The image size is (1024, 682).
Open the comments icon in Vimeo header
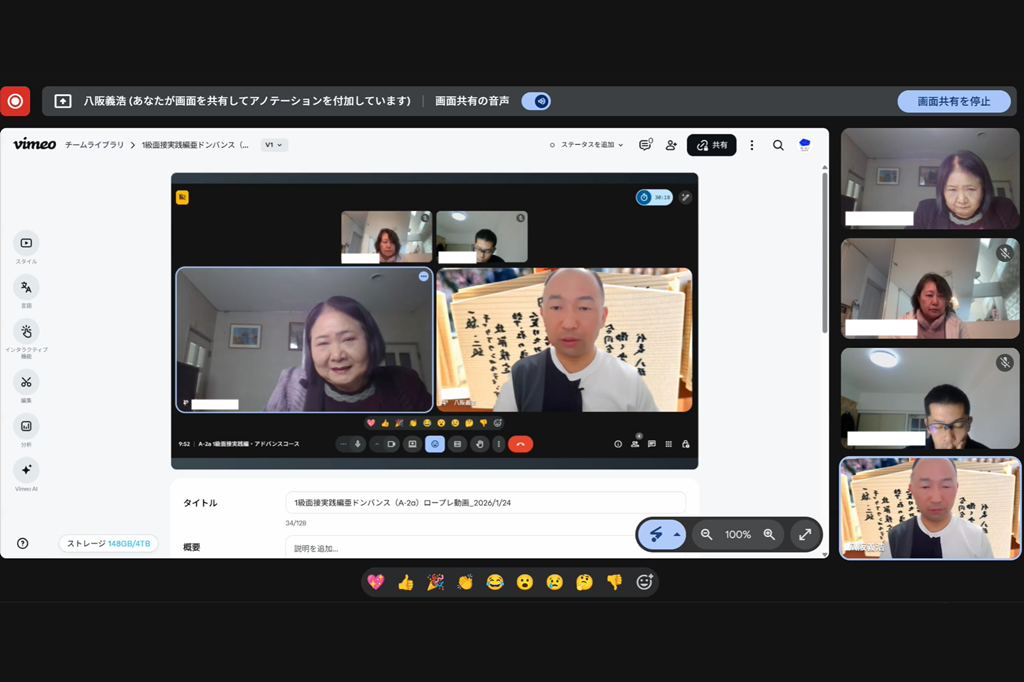tap(645, 145)
